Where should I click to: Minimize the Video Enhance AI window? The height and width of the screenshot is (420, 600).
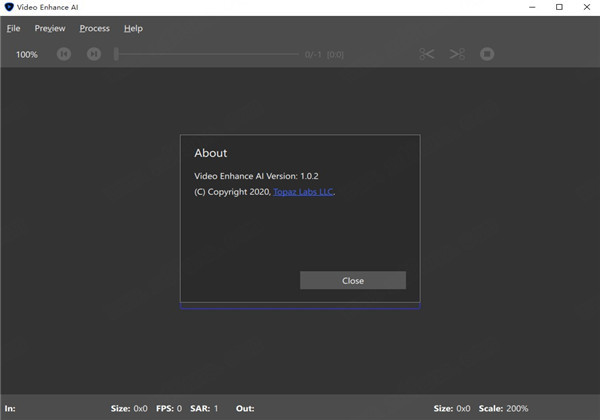(532, 7)
